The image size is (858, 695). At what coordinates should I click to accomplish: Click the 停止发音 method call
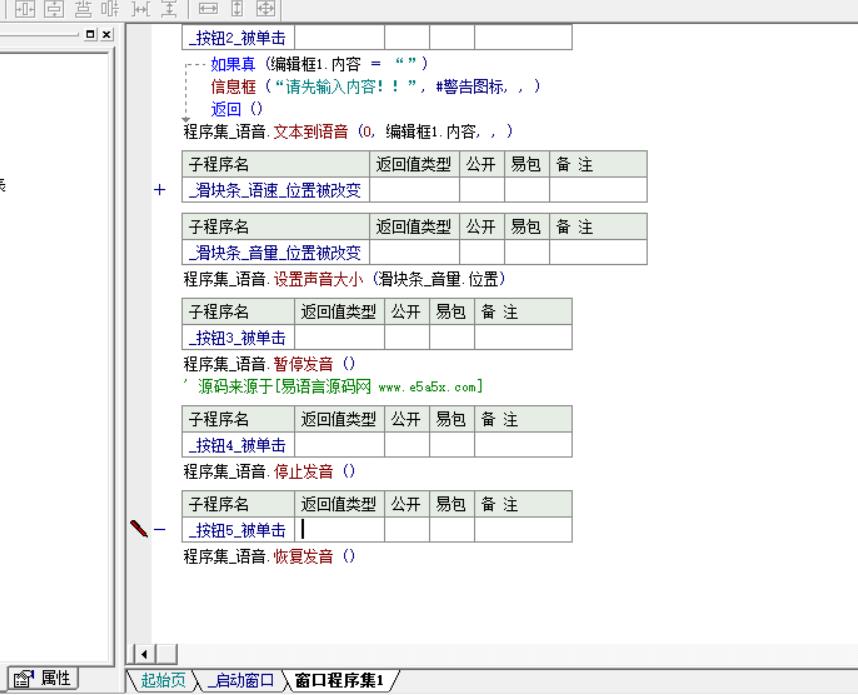point(303,471)
